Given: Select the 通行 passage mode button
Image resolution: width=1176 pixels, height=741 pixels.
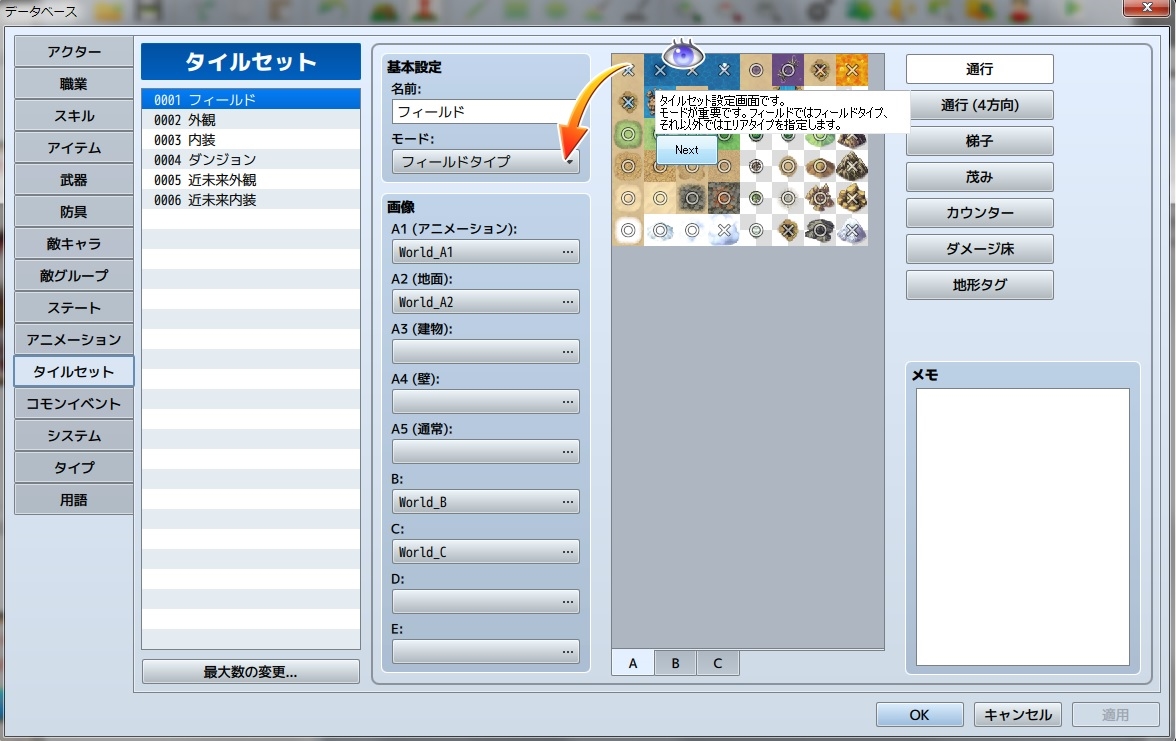Looking at the screenshot, I should (x=980, y=69).
